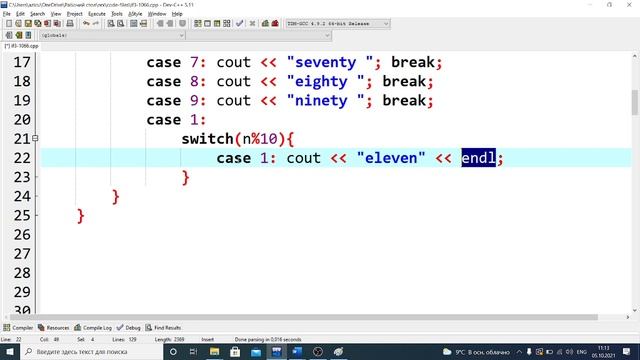The width and height of the screenshot is (640, 360).
Task: Click the Compile & Run icon
Action: coord(217,24)
